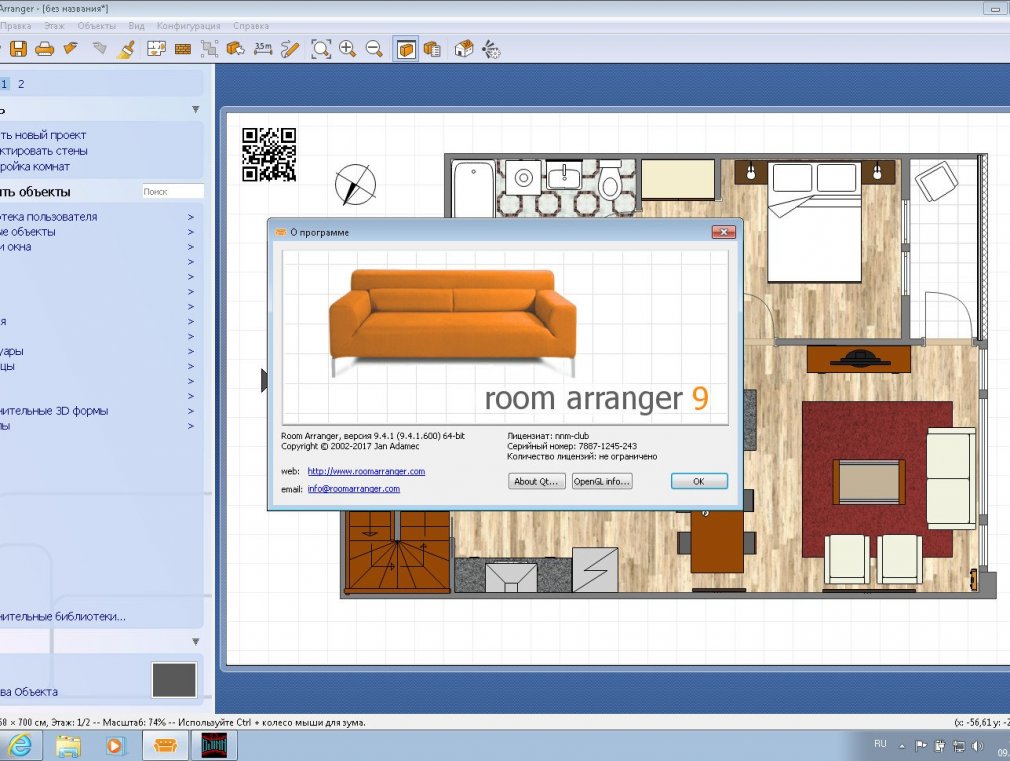Open the Этаж menu
The width and height of the screenshot is (1010, 761).
pos(54,26)
